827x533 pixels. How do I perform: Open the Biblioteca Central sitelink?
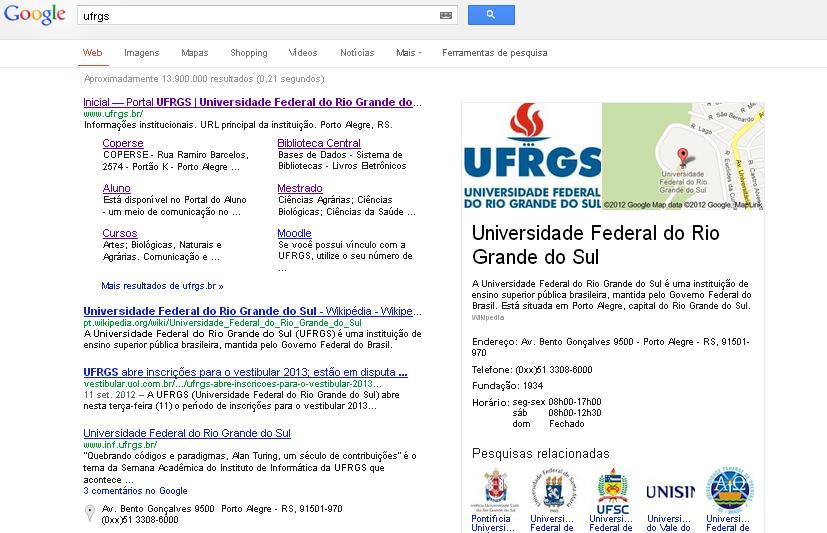click(319, 143)
